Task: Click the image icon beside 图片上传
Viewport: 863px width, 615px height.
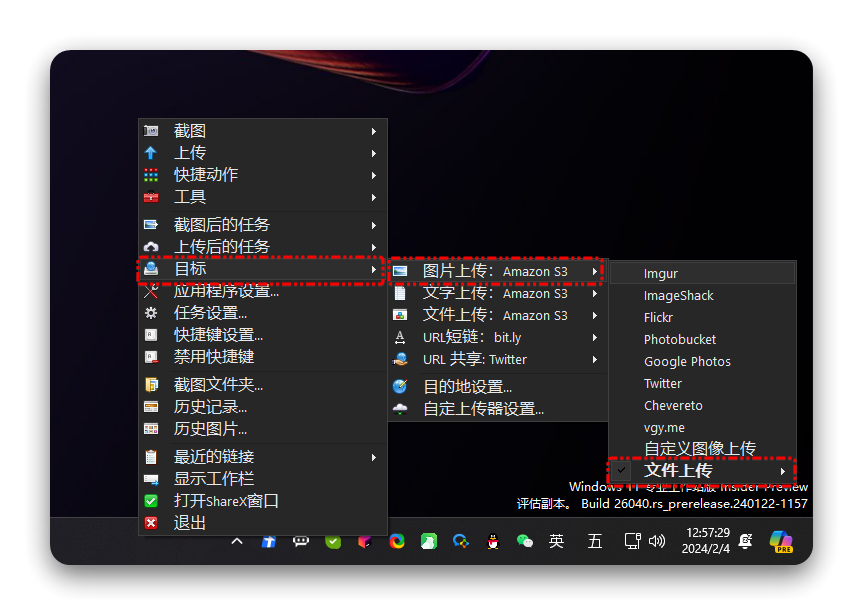Action: pos(400,271)
